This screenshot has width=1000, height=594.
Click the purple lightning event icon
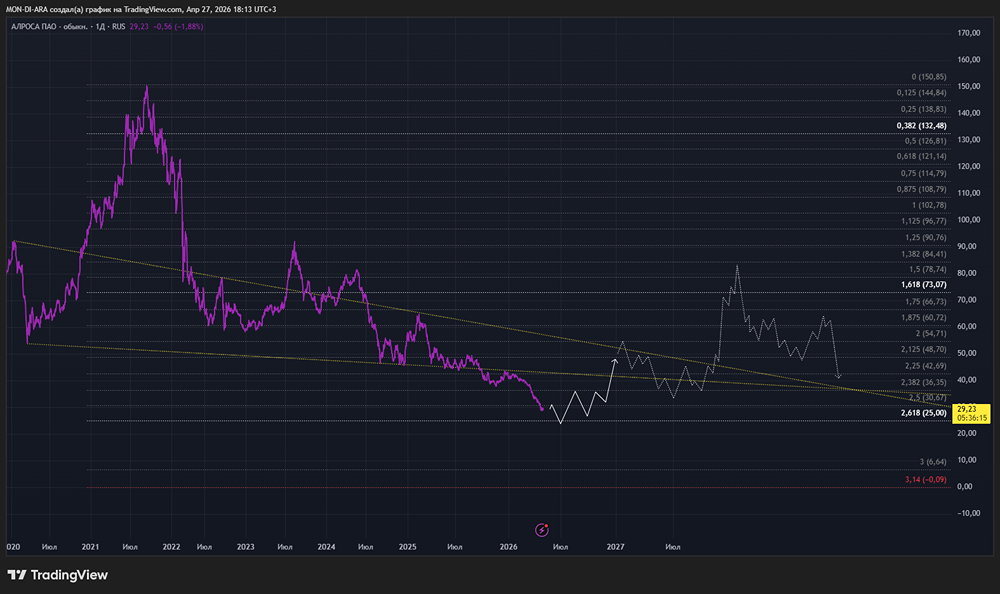(541, 530)
